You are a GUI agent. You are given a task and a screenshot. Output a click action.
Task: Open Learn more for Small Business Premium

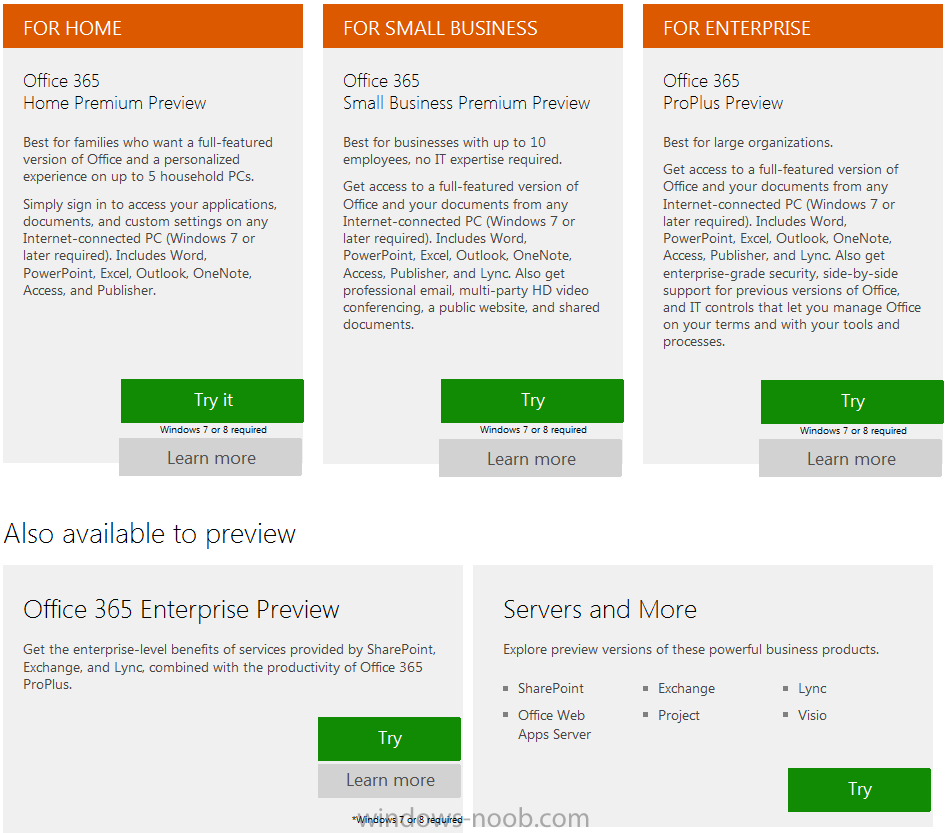click(x=531, y=458)
